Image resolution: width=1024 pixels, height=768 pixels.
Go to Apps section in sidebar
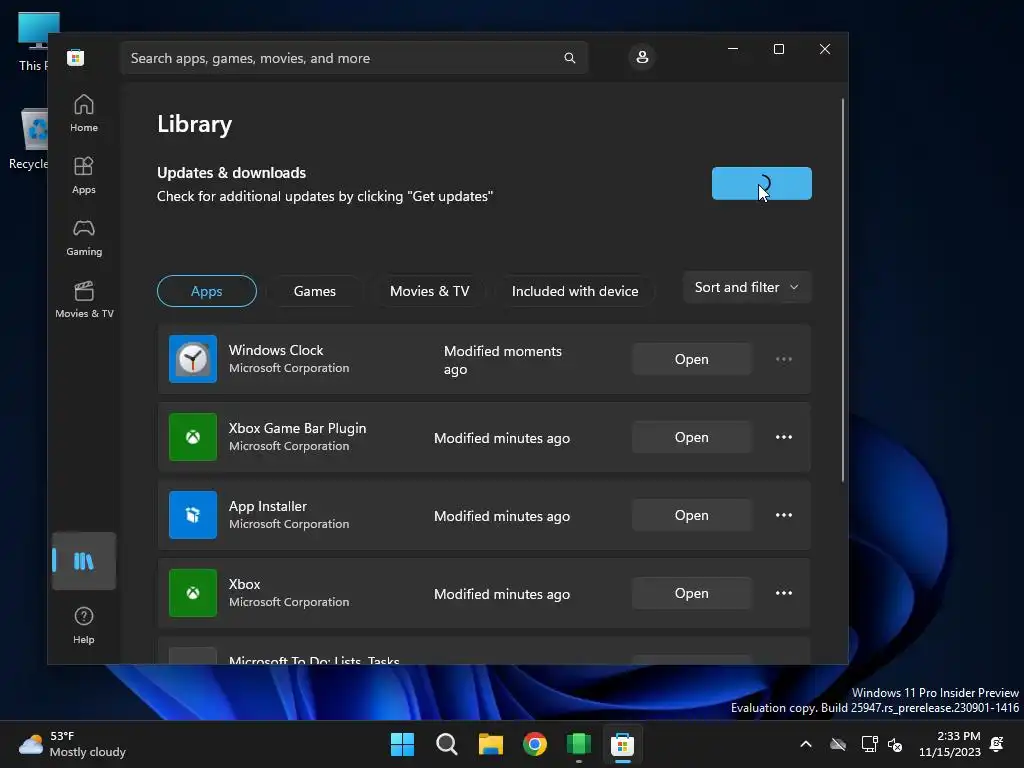[84, 176]
